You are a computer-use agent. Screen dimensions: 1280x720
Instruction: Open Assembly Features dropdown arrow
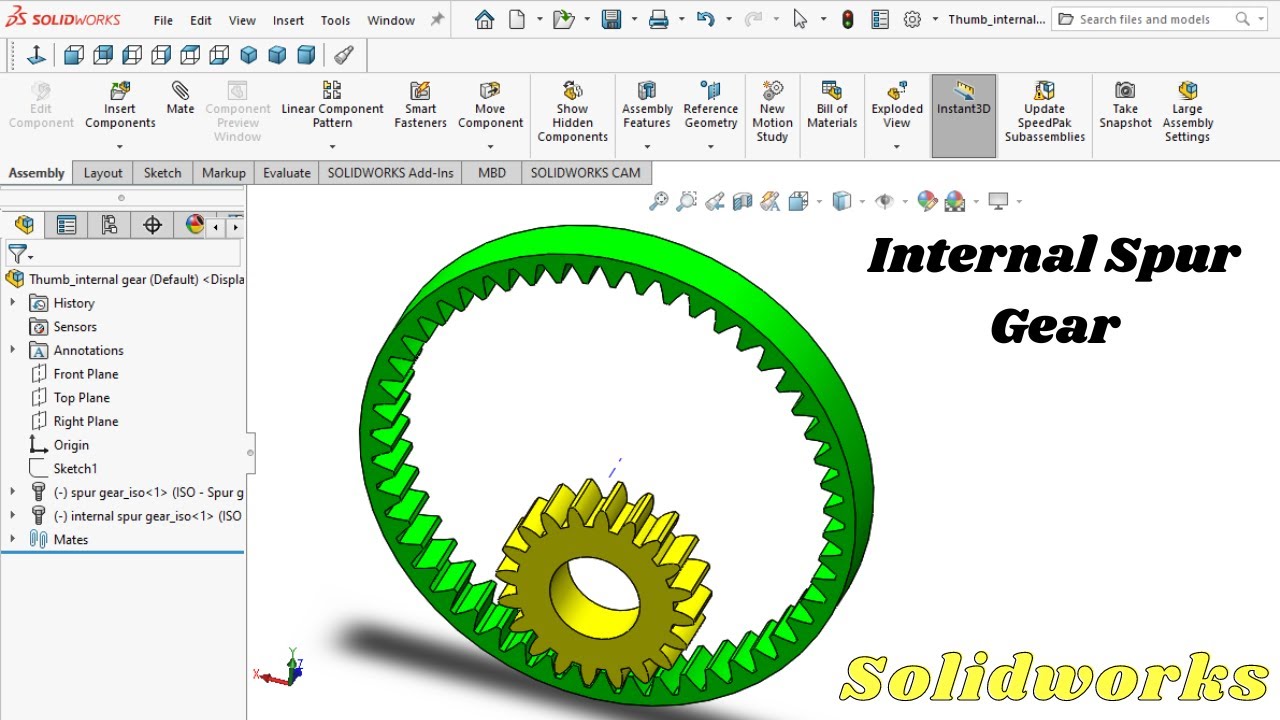pyautogui.click(x=647, y=147)
